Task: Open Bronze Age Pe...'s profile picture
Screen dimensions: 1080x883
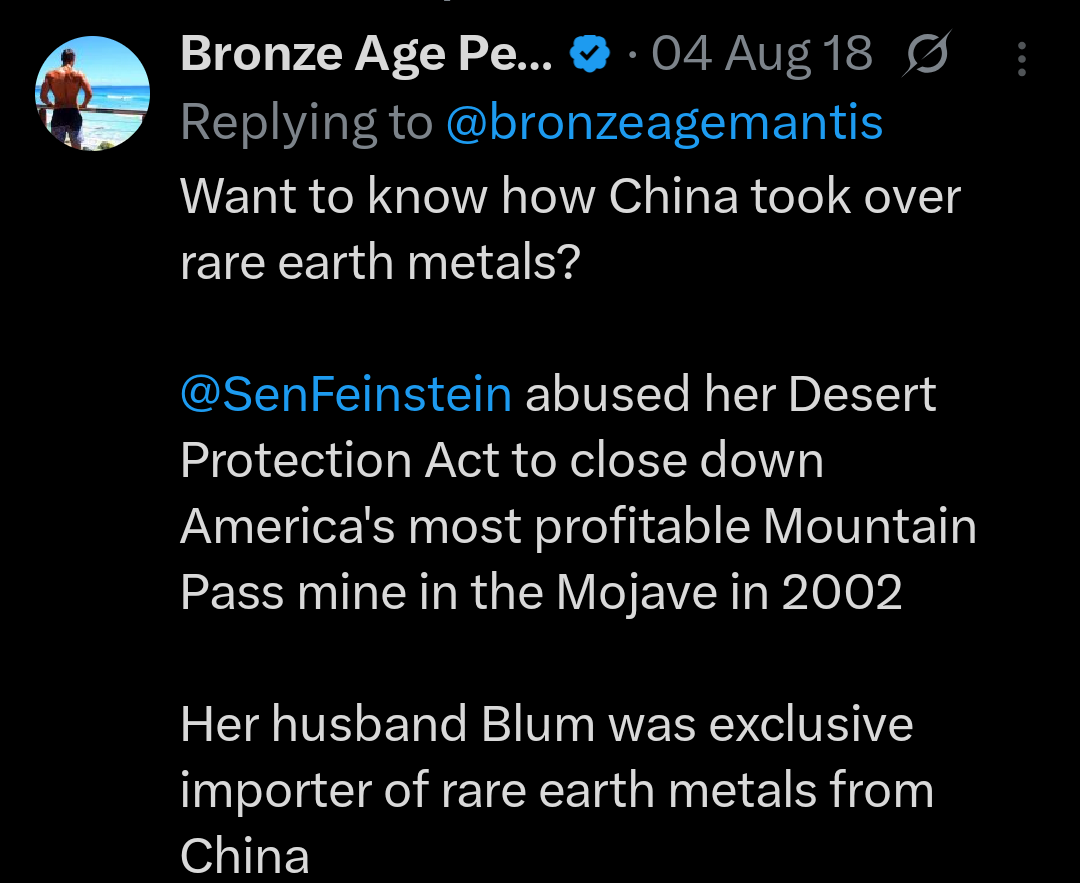Action: [x=91, y=90]
